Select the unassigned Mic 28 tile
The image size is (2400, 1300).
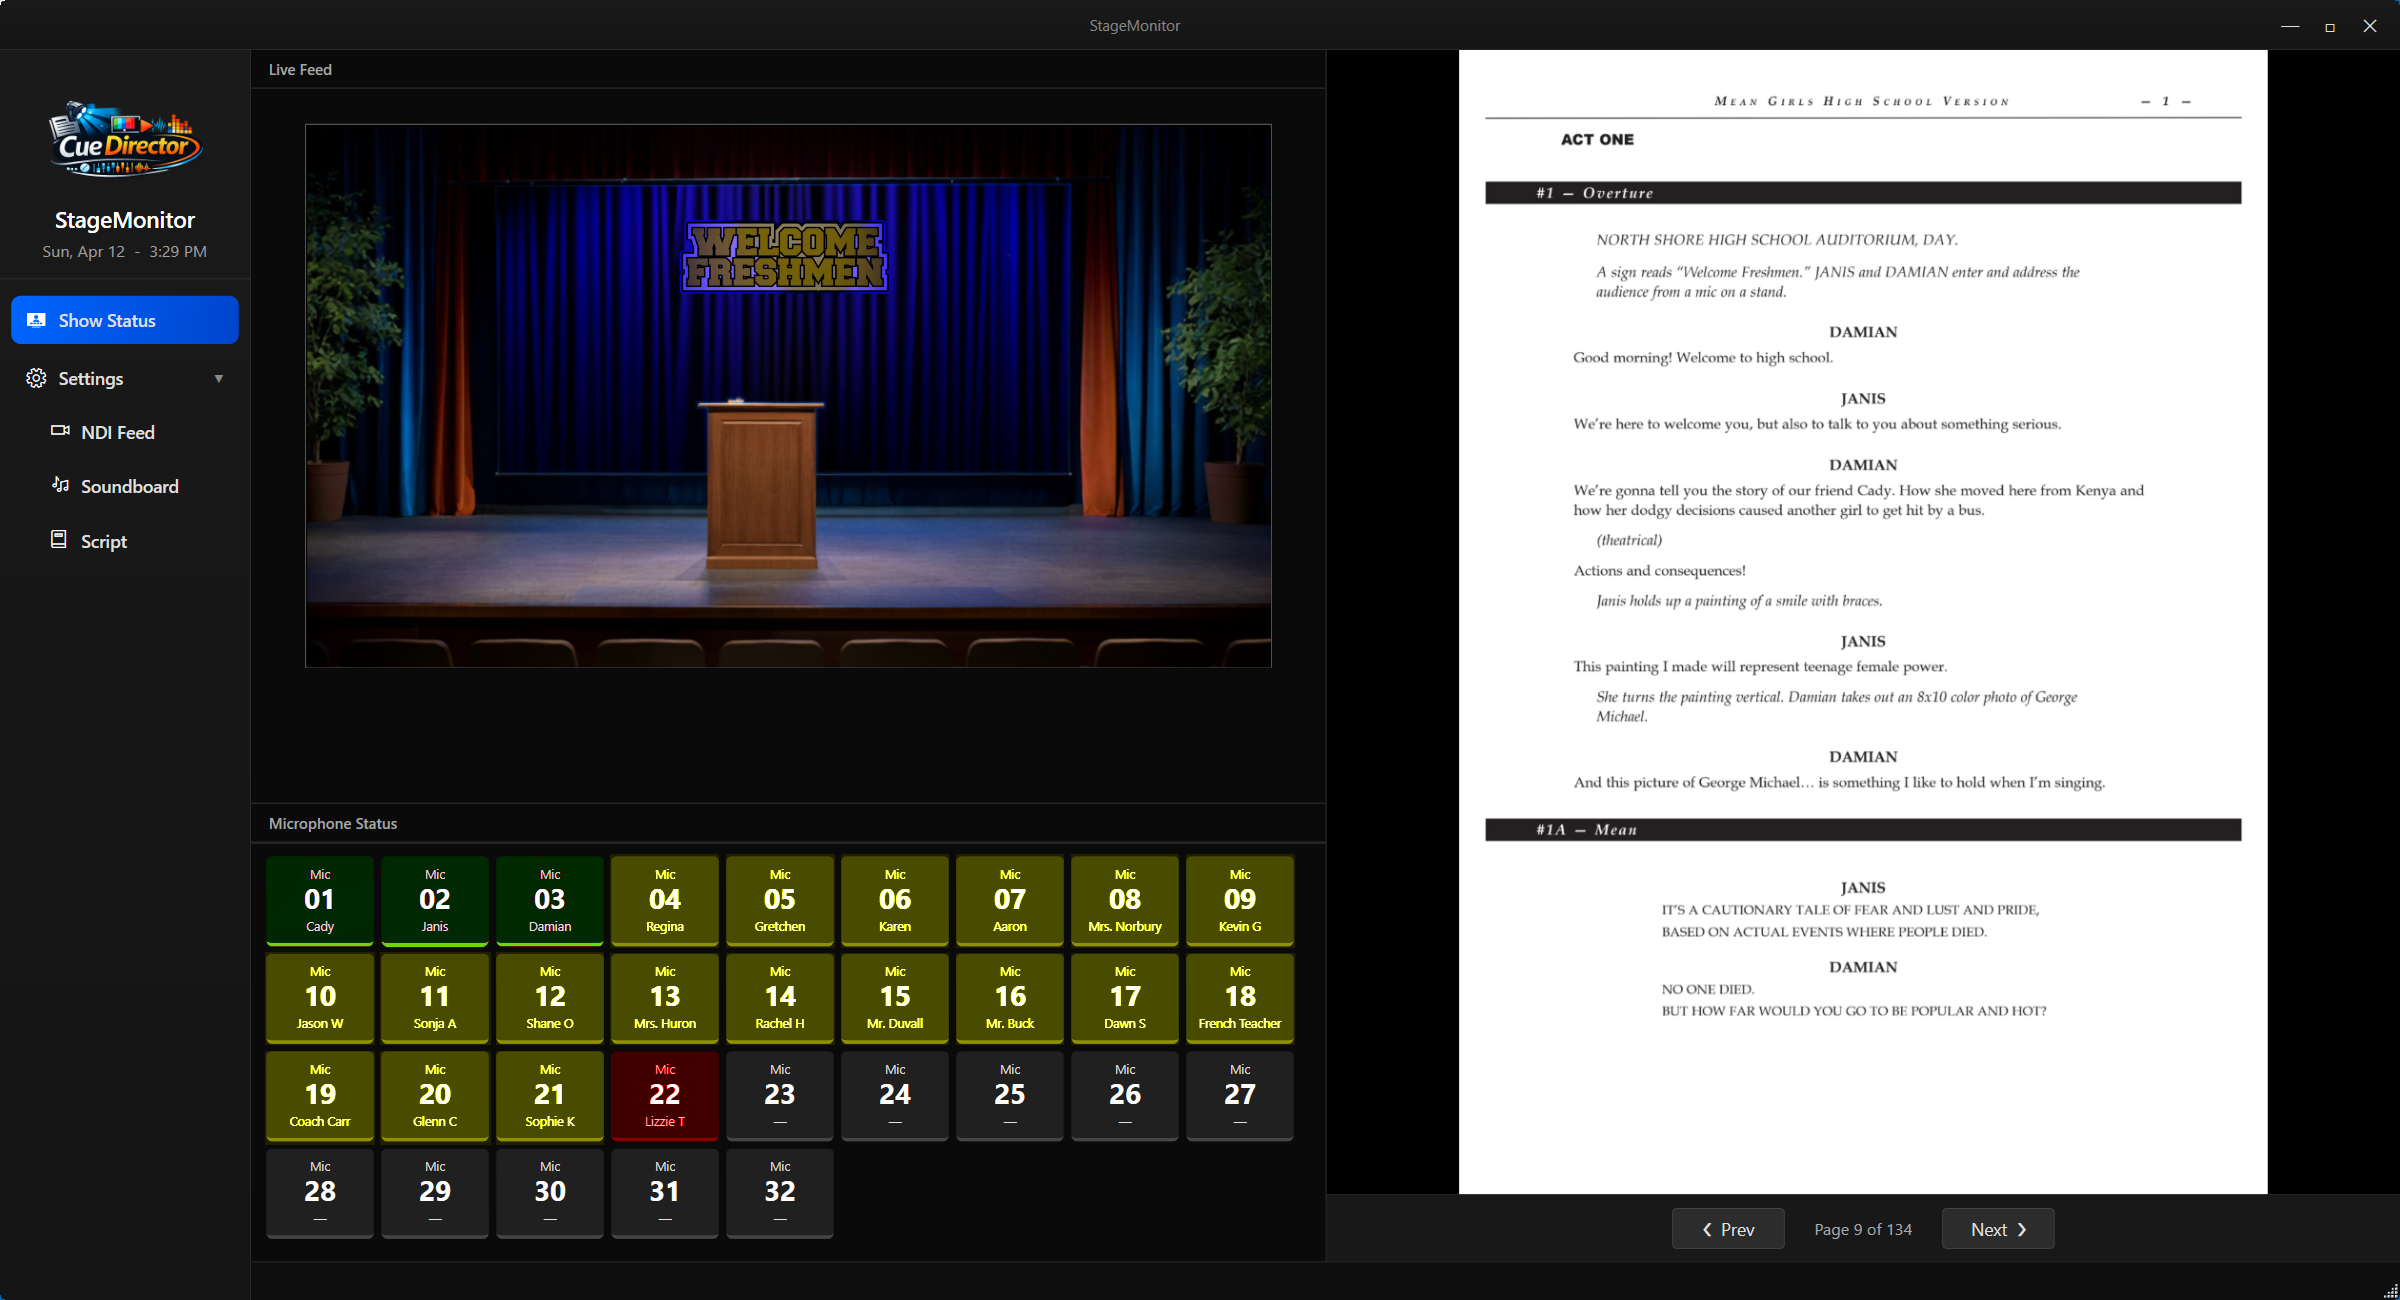click(x=319, y=1193)
